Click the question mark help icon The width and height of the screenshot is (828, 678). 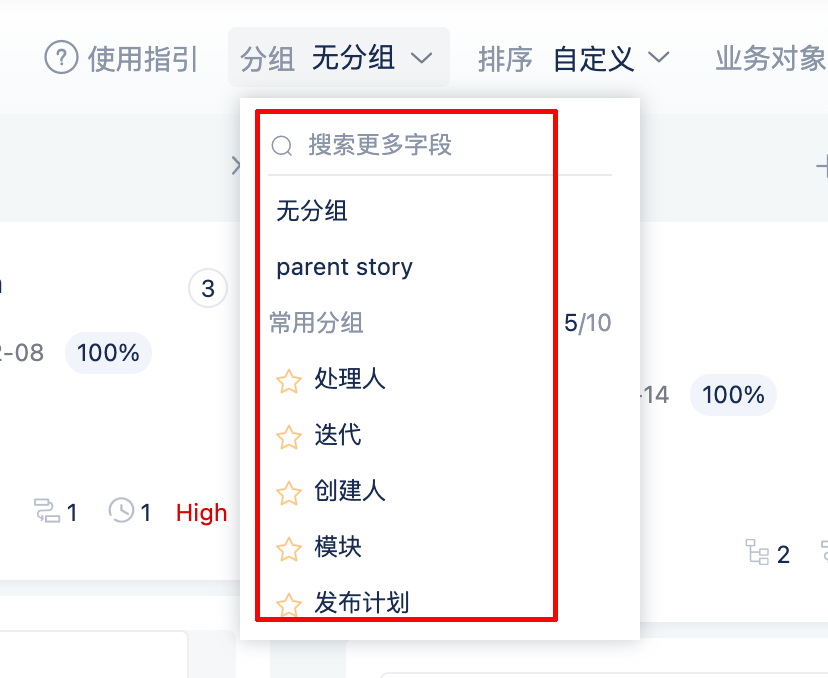[x=61, y=58]
